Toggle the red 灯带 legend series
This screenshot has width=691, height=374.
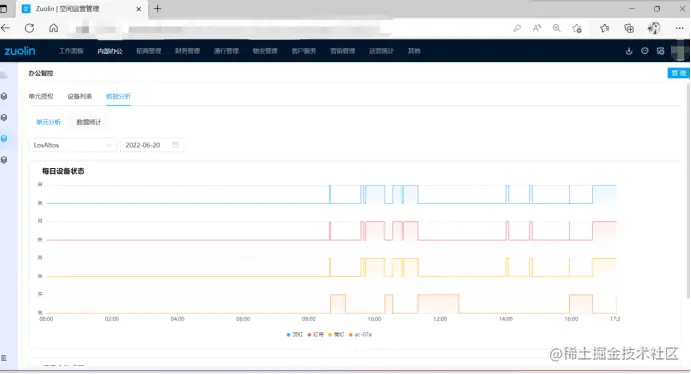pos(316,335)
